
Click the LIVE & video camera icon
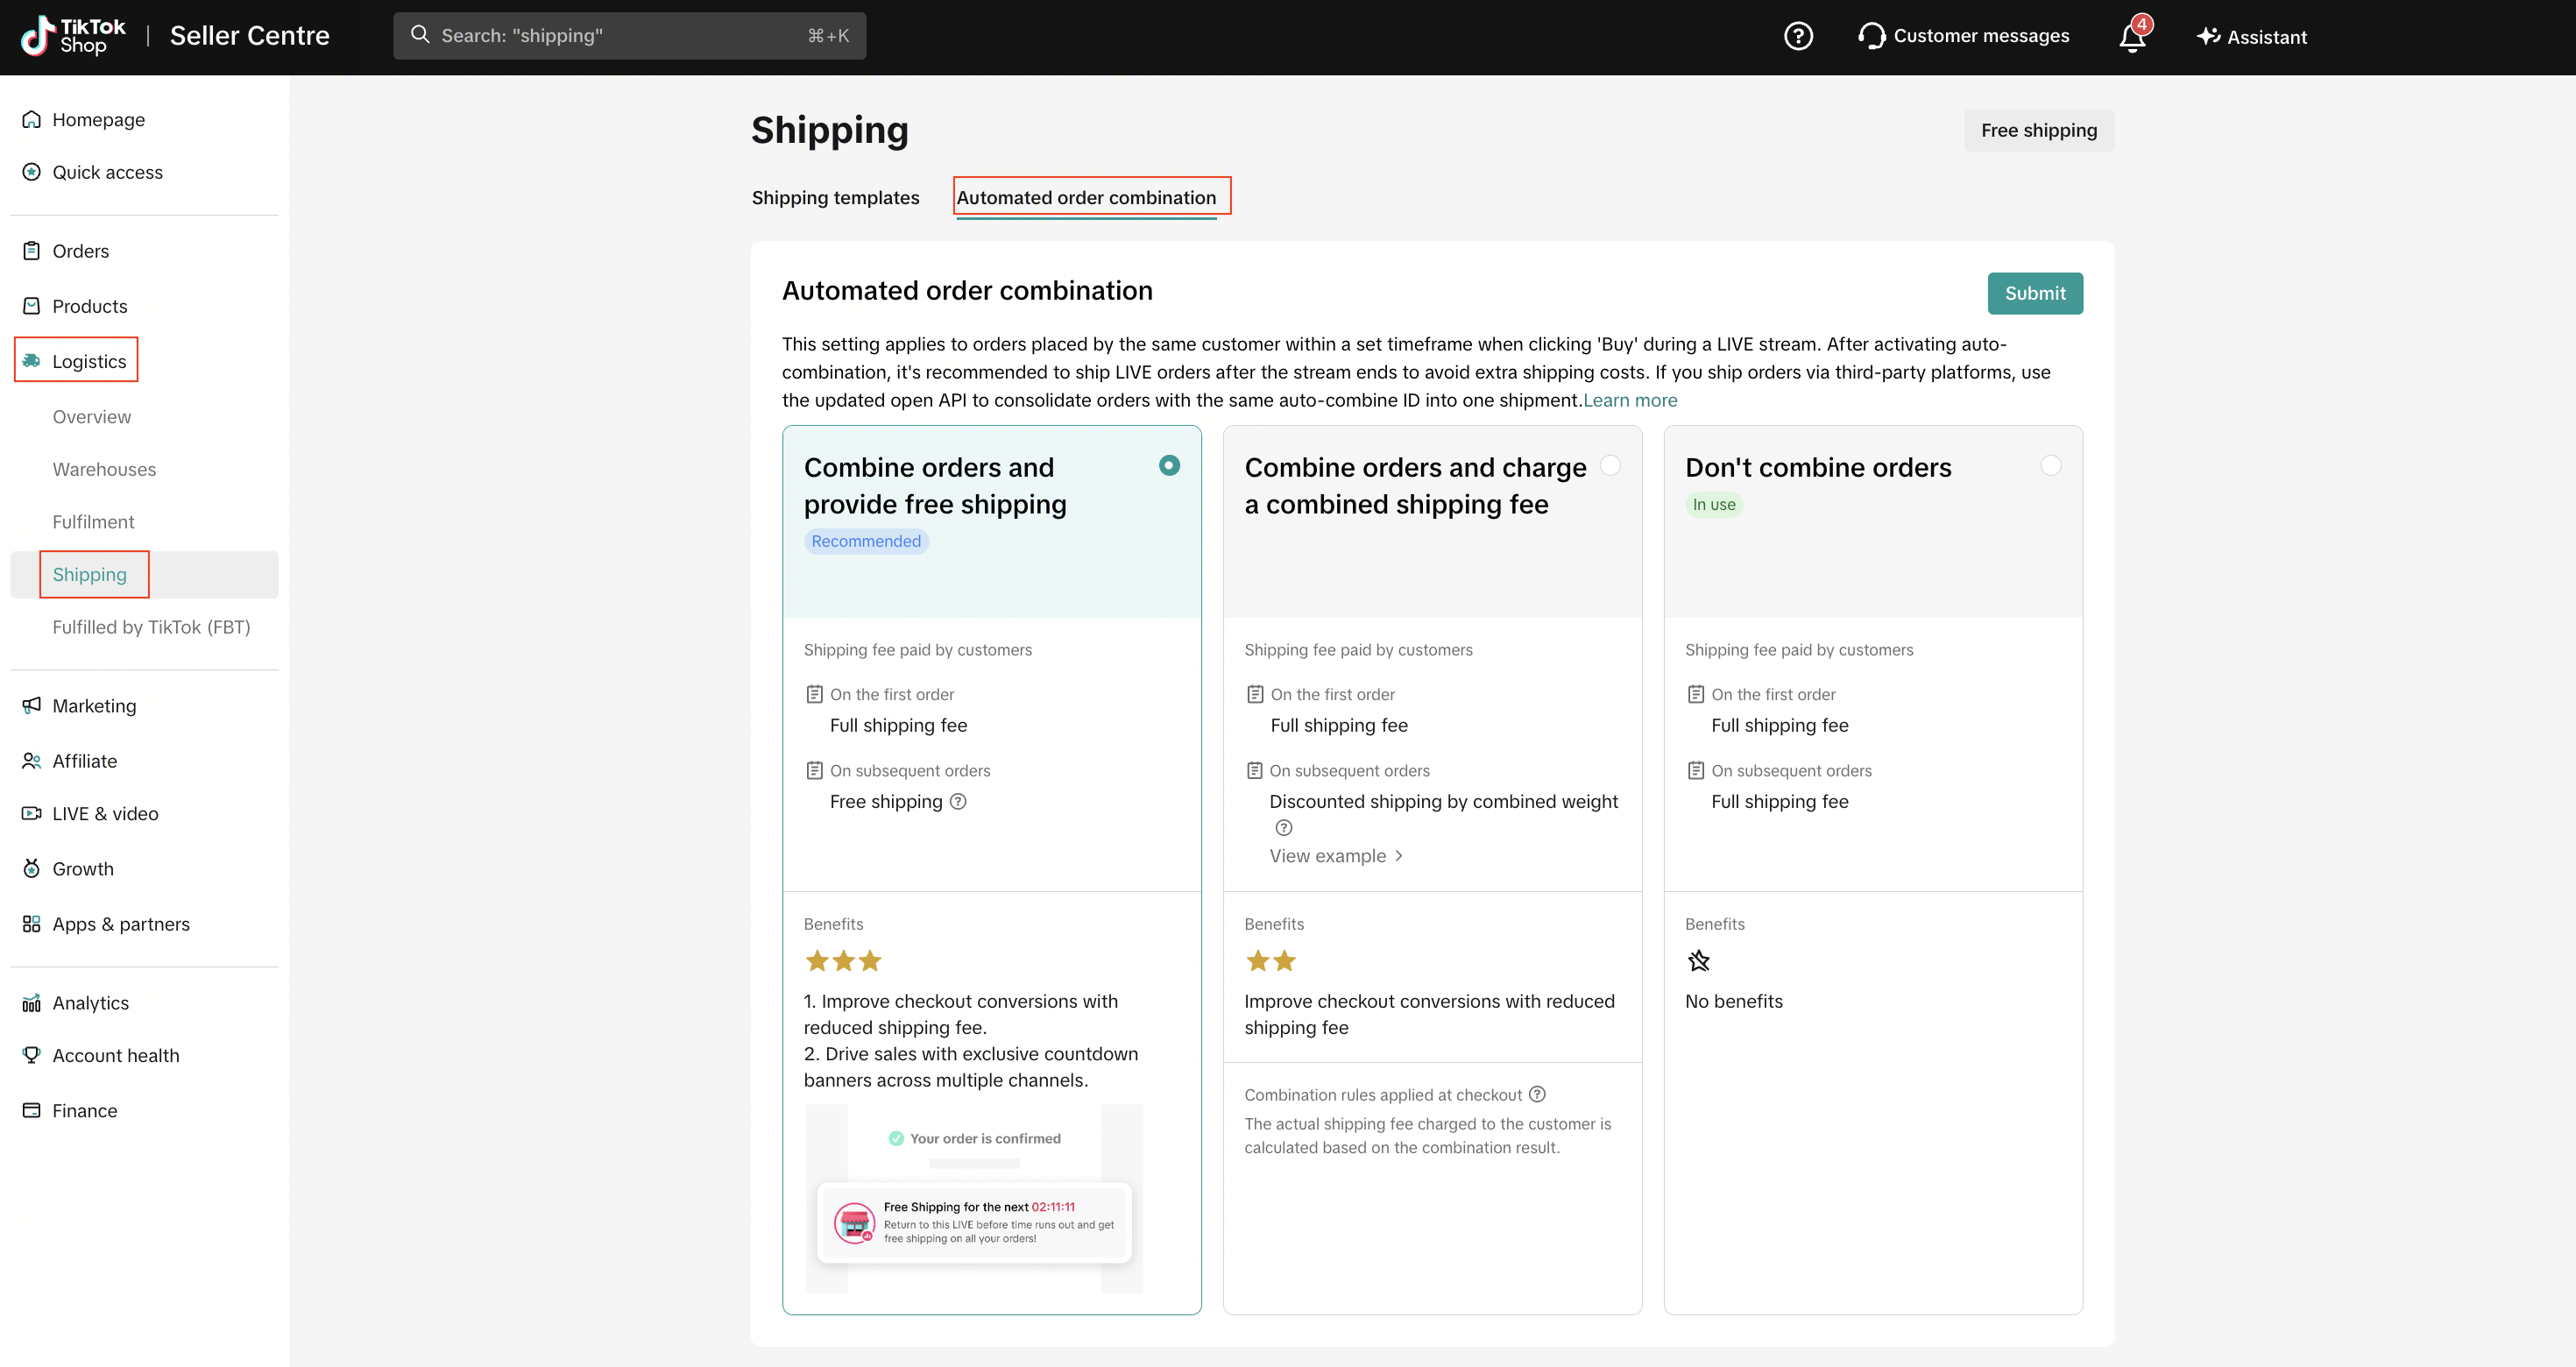coord(32,813)
